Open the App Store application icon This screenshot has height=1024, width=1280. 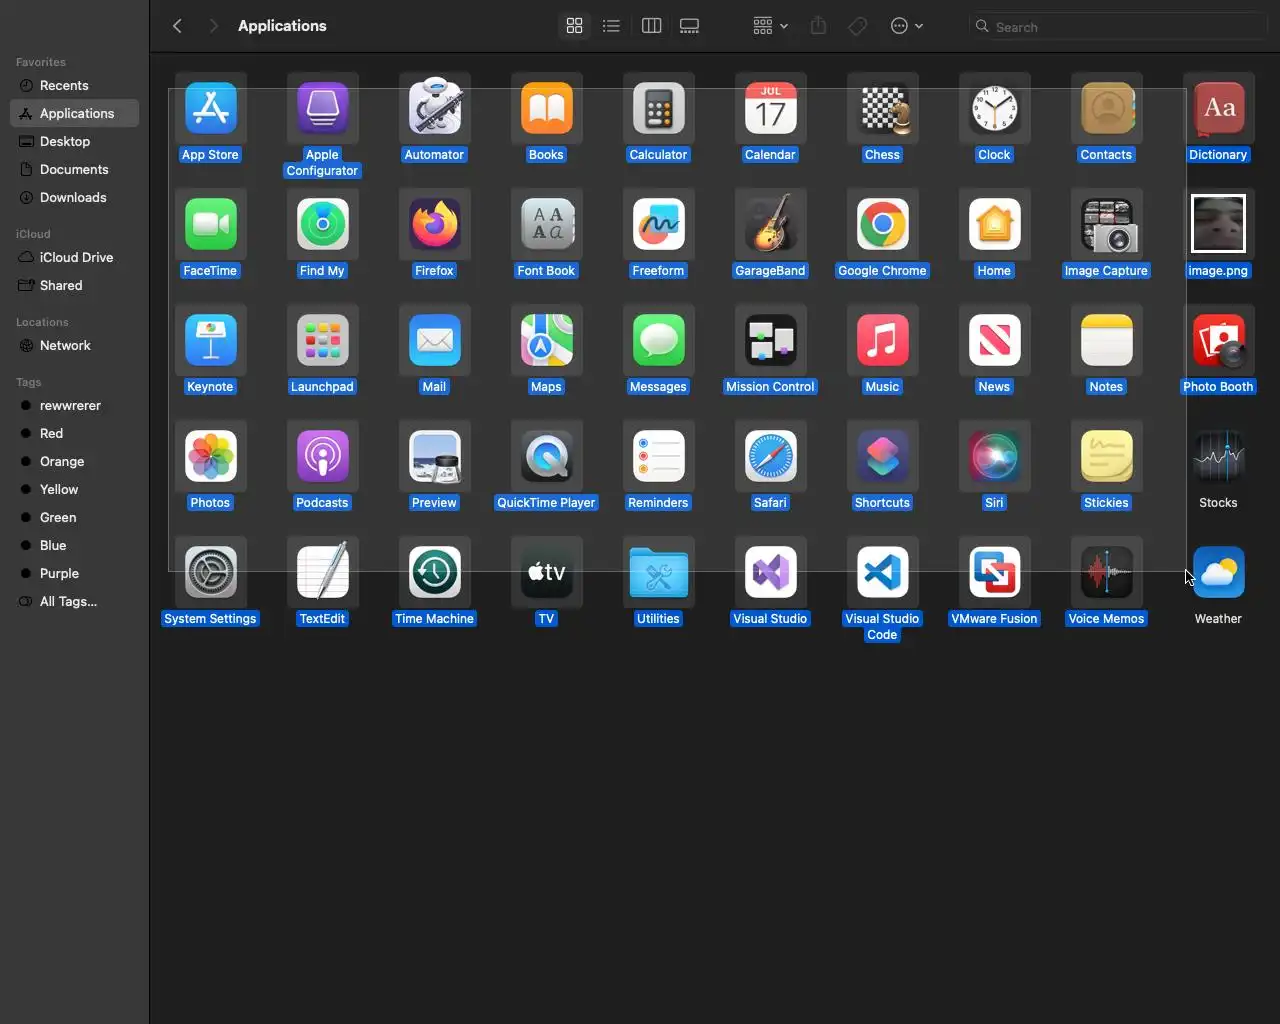[x=210, y=108]
